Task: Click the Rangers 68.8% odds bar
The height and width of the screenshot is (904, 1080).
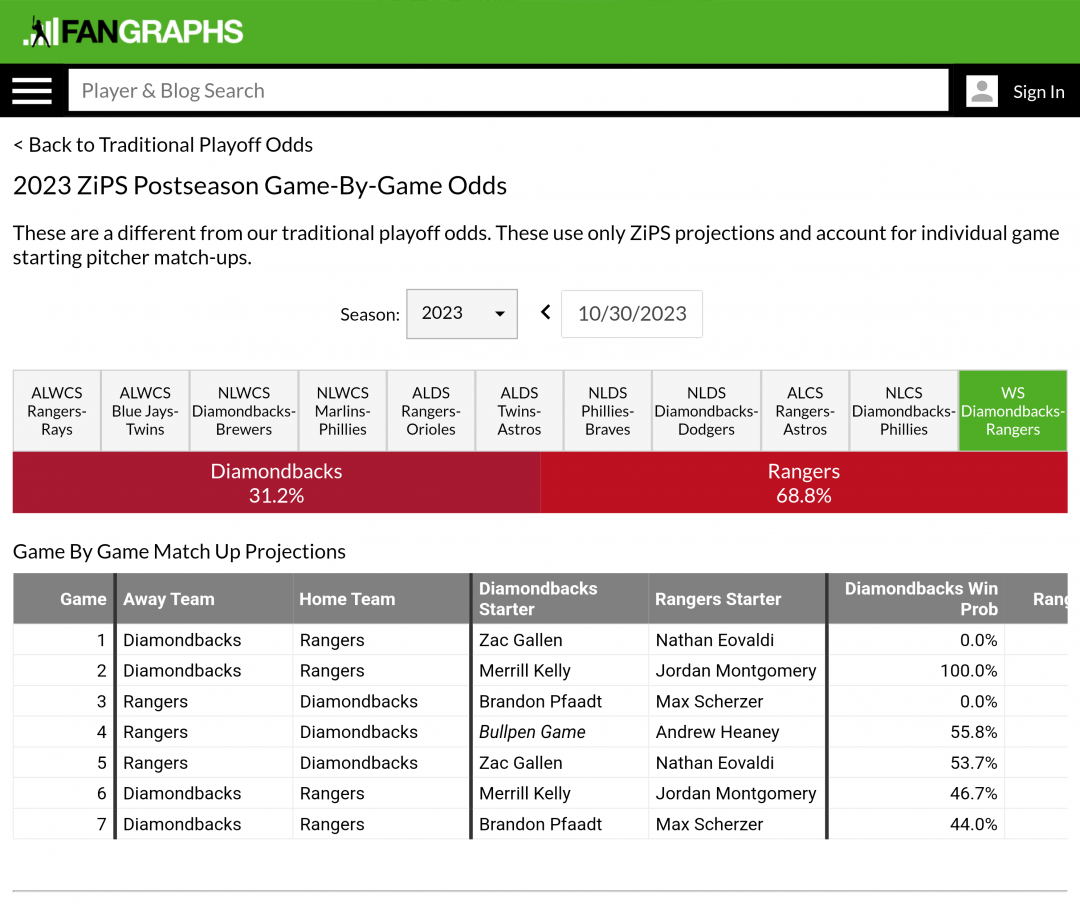Action: point(804,482)
